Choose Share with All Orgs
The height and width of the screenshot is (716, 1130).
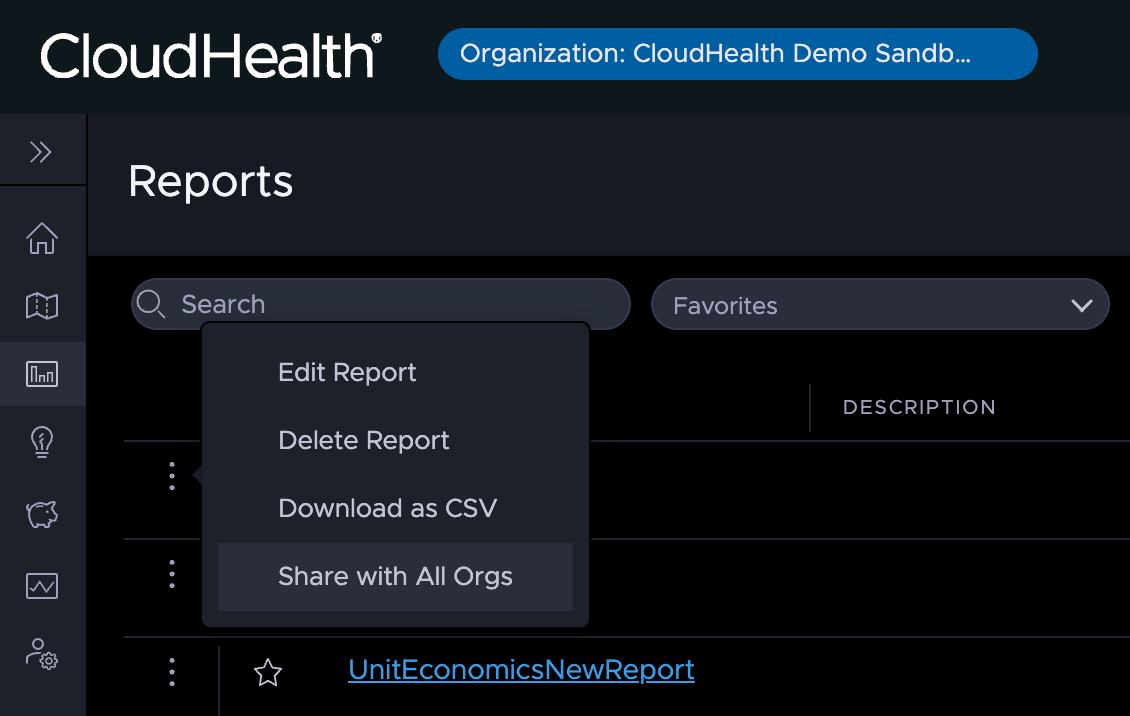click(x=395, y=577)
